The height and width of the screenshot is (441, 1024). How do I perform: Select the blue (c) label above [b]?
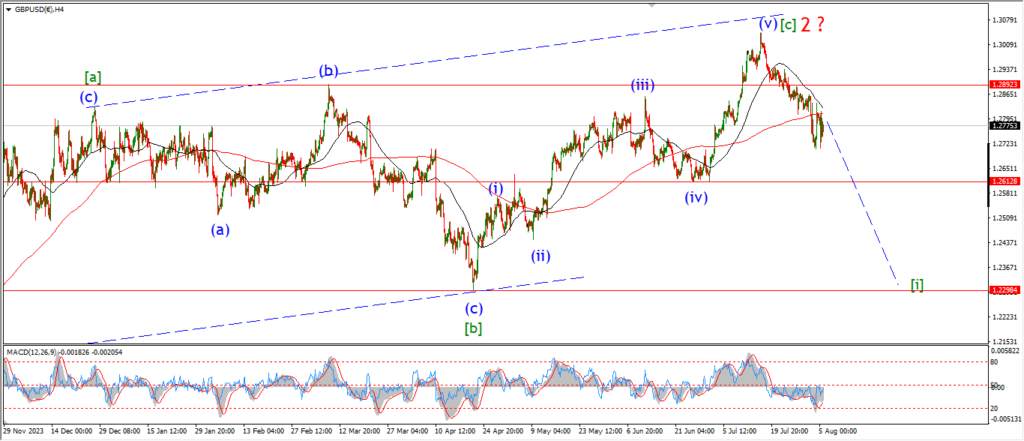click(474, 308)
